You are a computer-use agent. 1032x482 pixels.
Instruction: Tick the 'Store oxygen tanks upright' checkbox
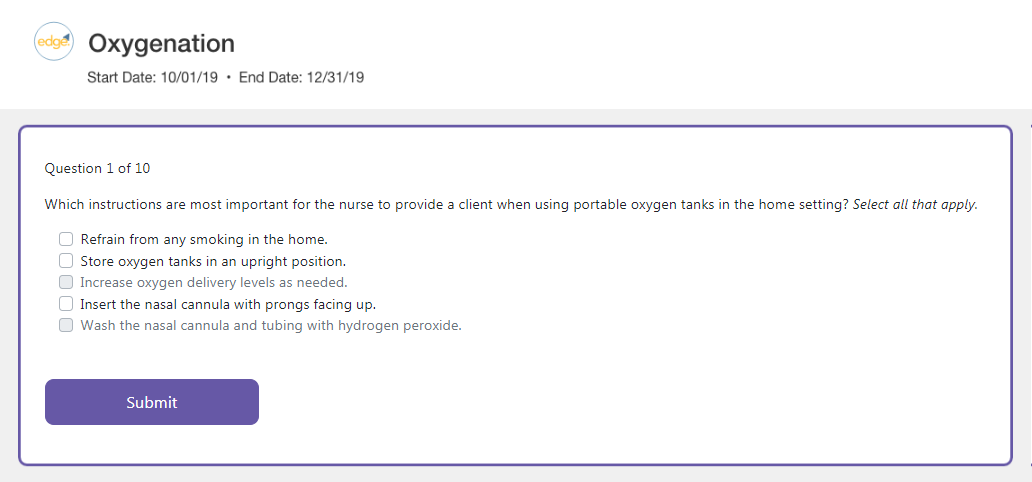[x=66, y=261]
